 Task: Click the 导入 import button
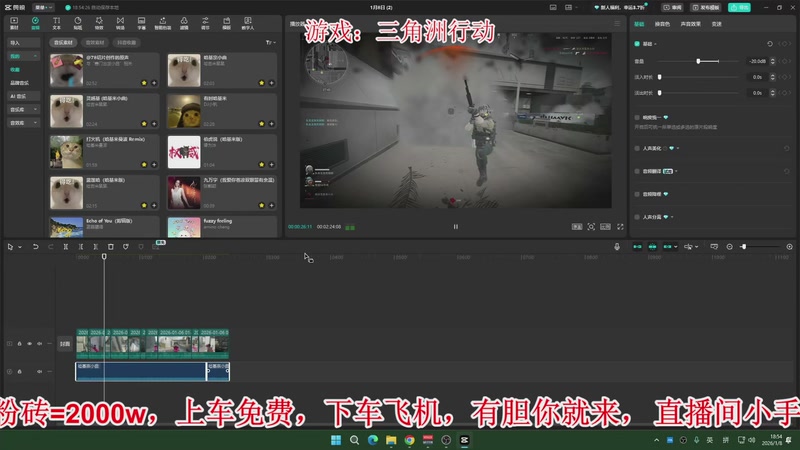23,42
